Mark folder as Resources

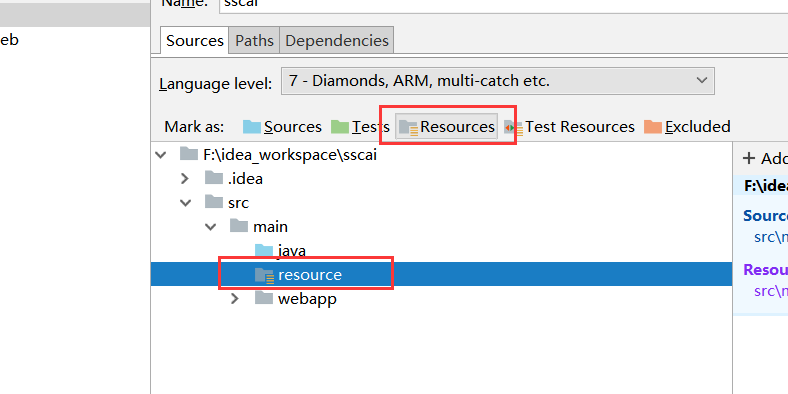pyautogui.click(x=447, y=127)
